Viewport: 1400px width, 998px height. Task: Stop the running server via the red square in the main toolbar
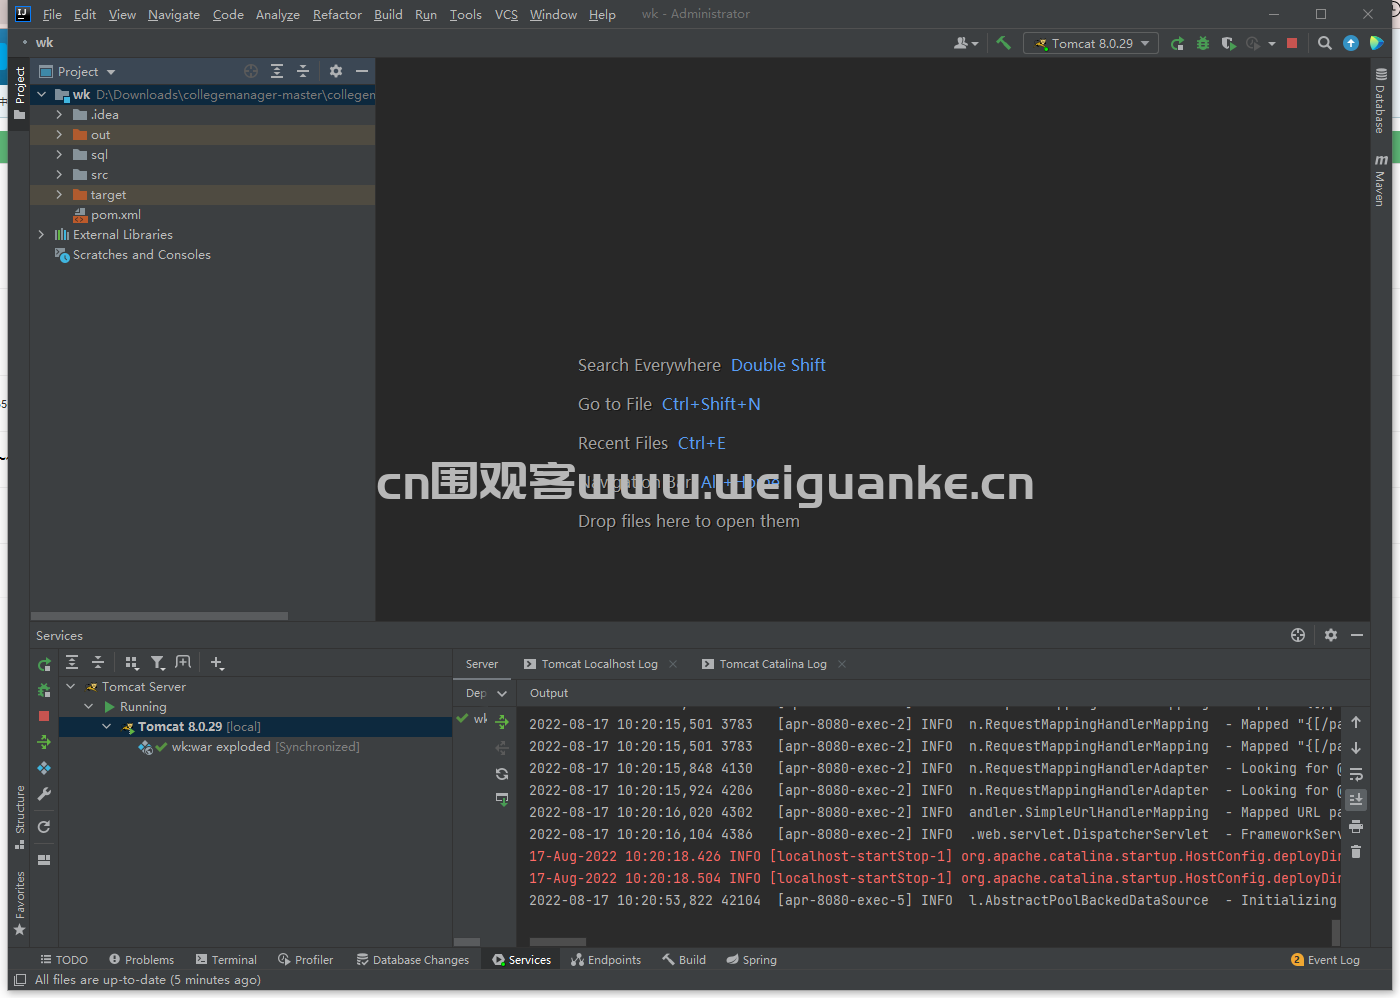click(1292, 43)
